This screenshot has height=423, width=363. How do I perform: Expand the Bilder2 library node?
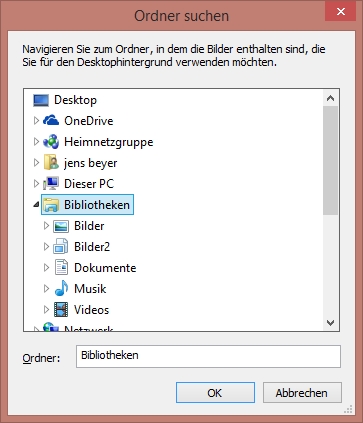click(x=46, y=247)
